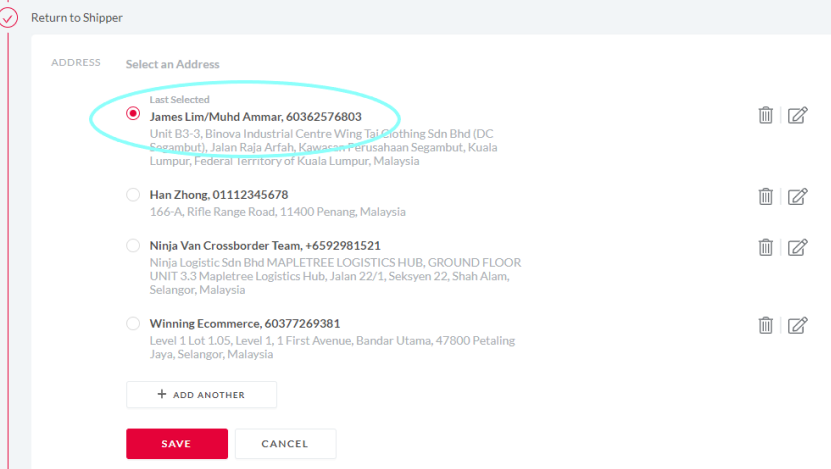Click the Level 1 Lot 1.05 address text
This screenshot has width=831, height=469.
pos(332,347)
